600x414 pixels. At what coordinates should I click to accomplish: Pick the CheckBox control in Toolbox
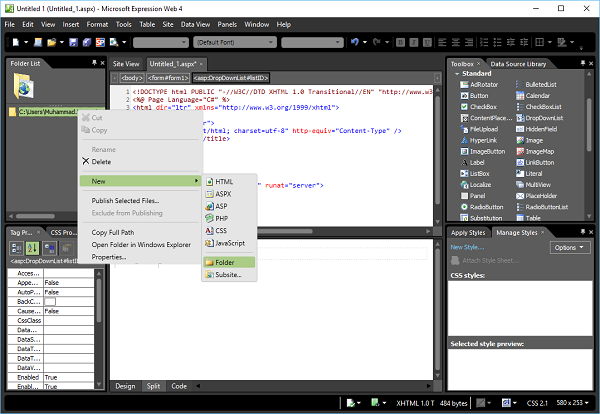(x=484, y=107)
